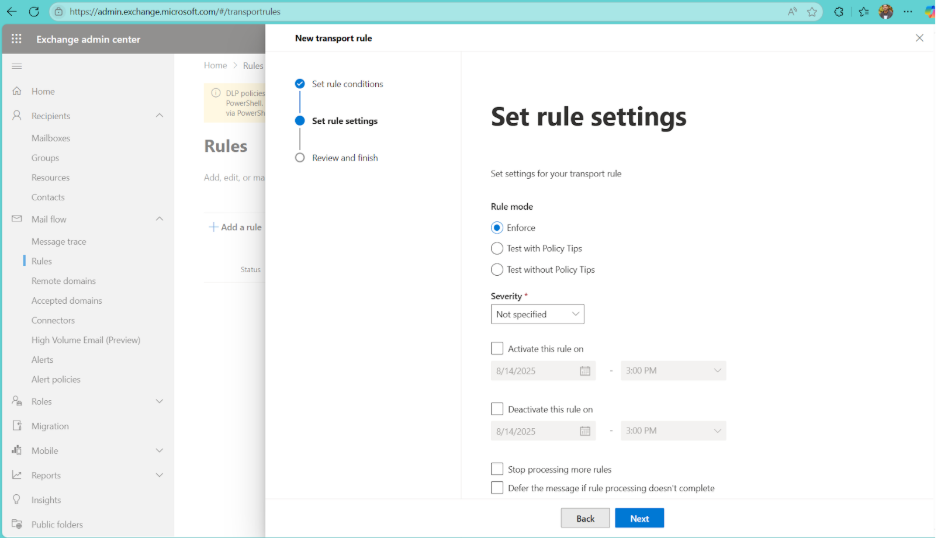Click the browser back arrow
This screenshot has height=538, width=936.
(x=11, y=11)
